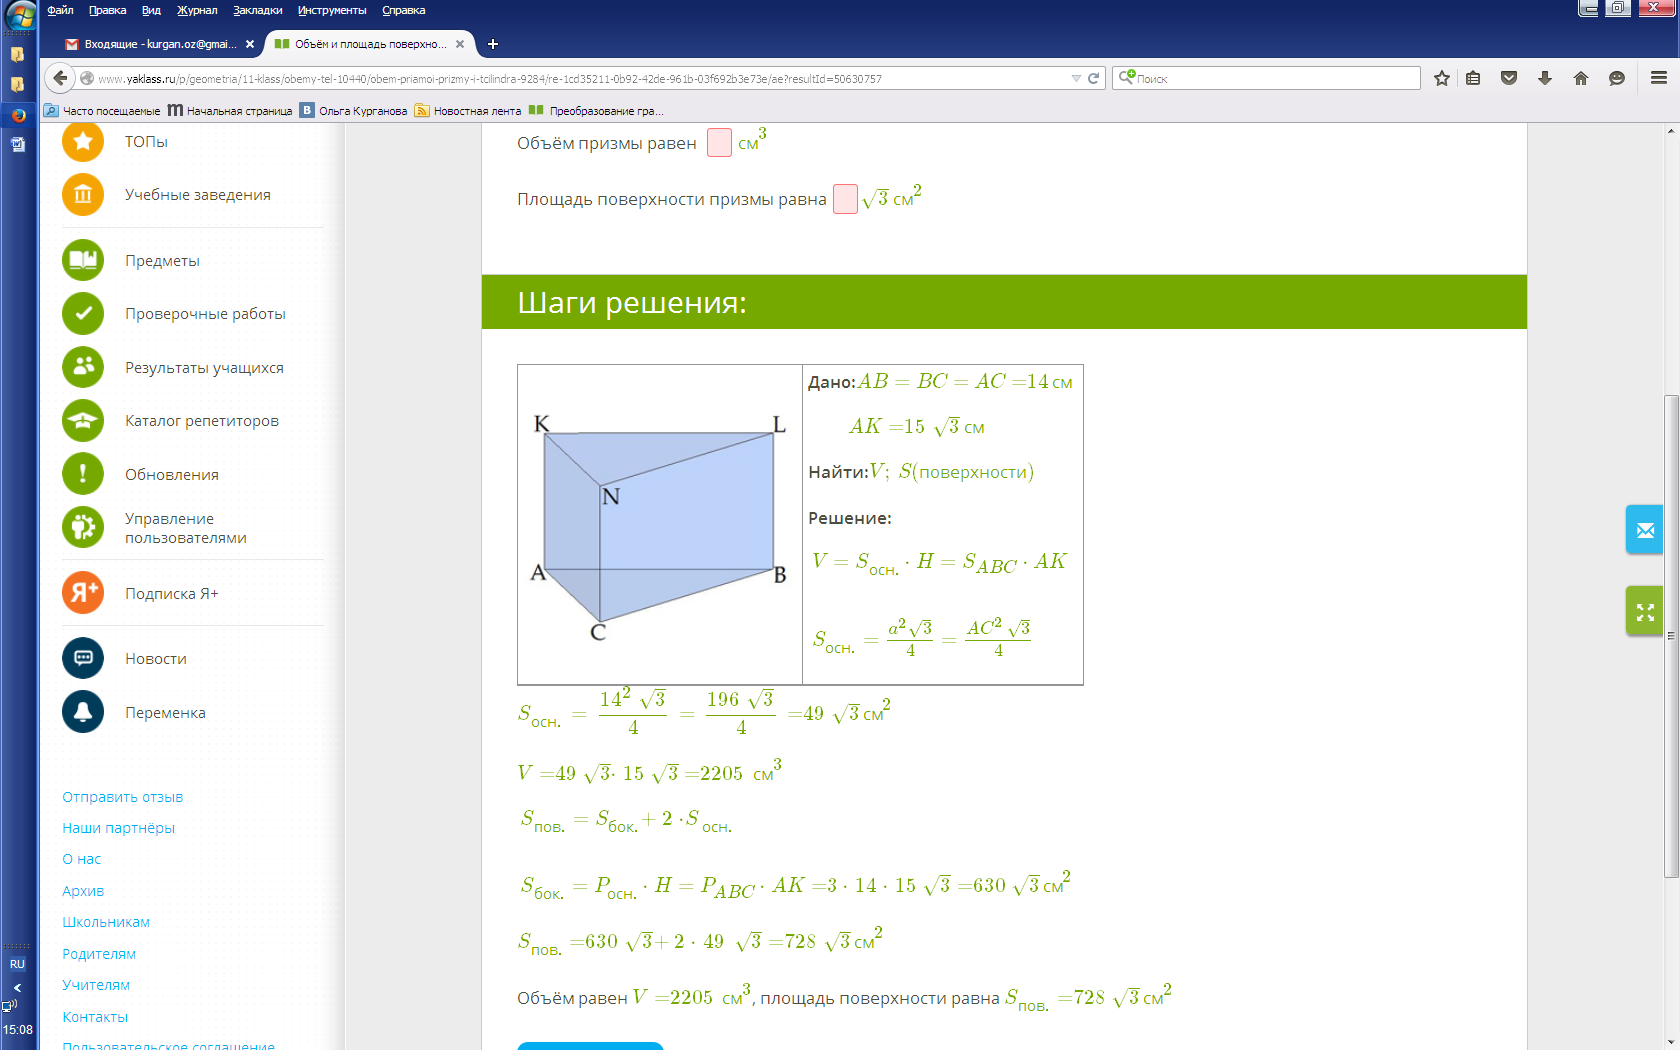Switch to the Gmail Входящие tab
Viewport: 1680px width, 1050px height.
[x=160, y=44]
